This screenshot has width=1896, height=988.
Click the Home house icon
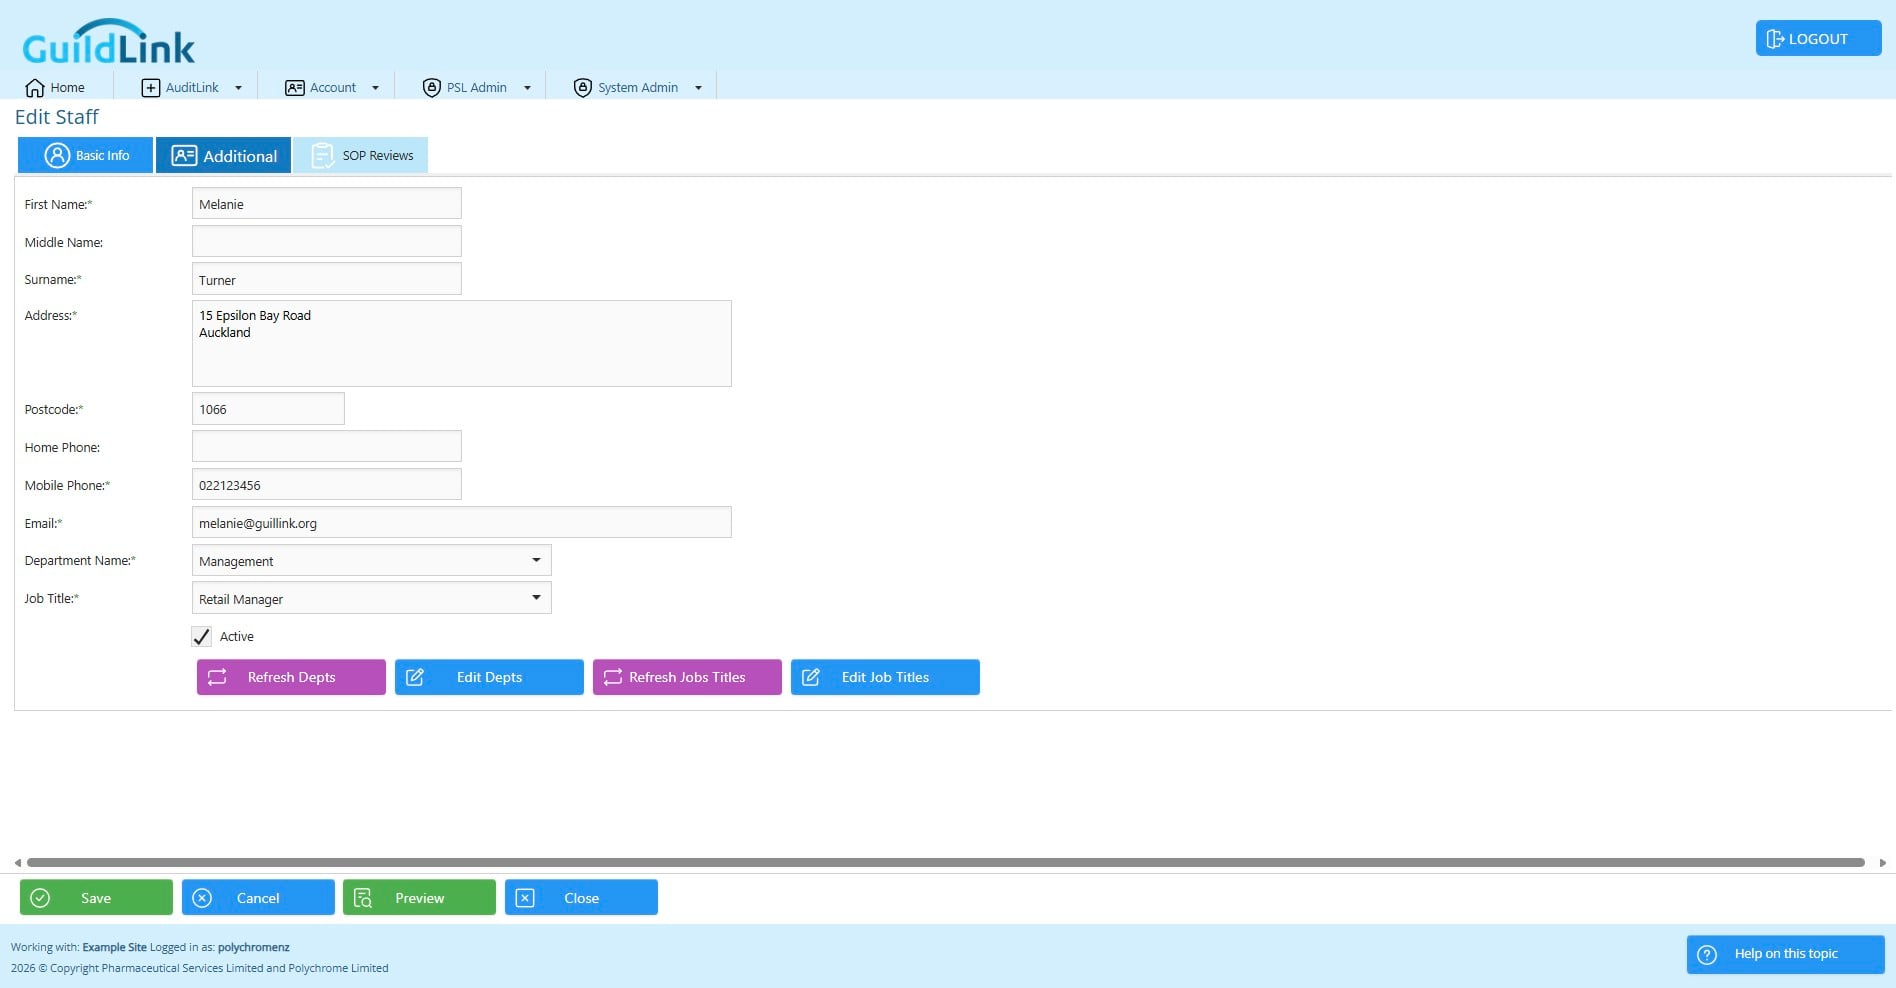click(x=35, y=88)
